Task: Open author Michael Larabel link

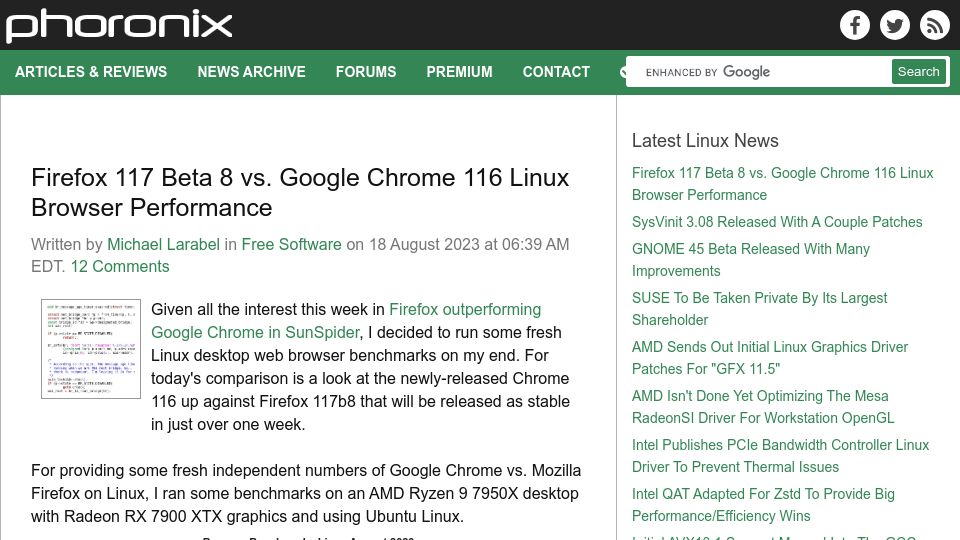Action: [x=163, y=244]
